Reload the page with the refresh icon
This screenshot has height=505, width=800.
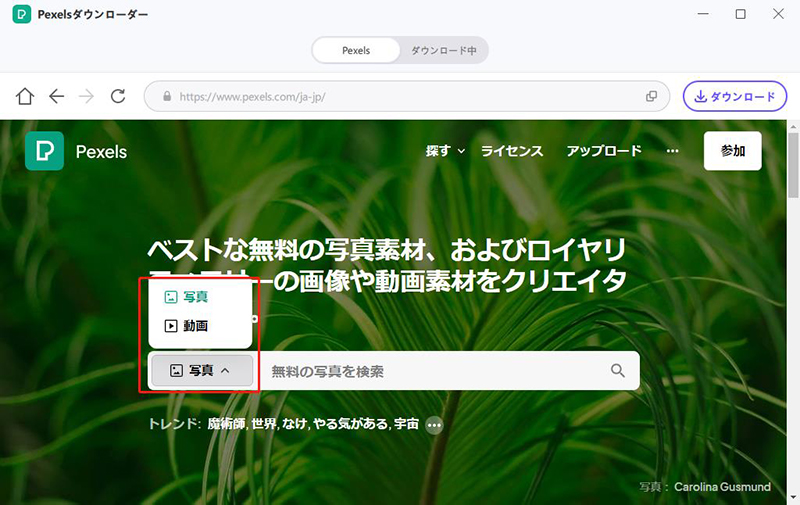pos(118,96)
